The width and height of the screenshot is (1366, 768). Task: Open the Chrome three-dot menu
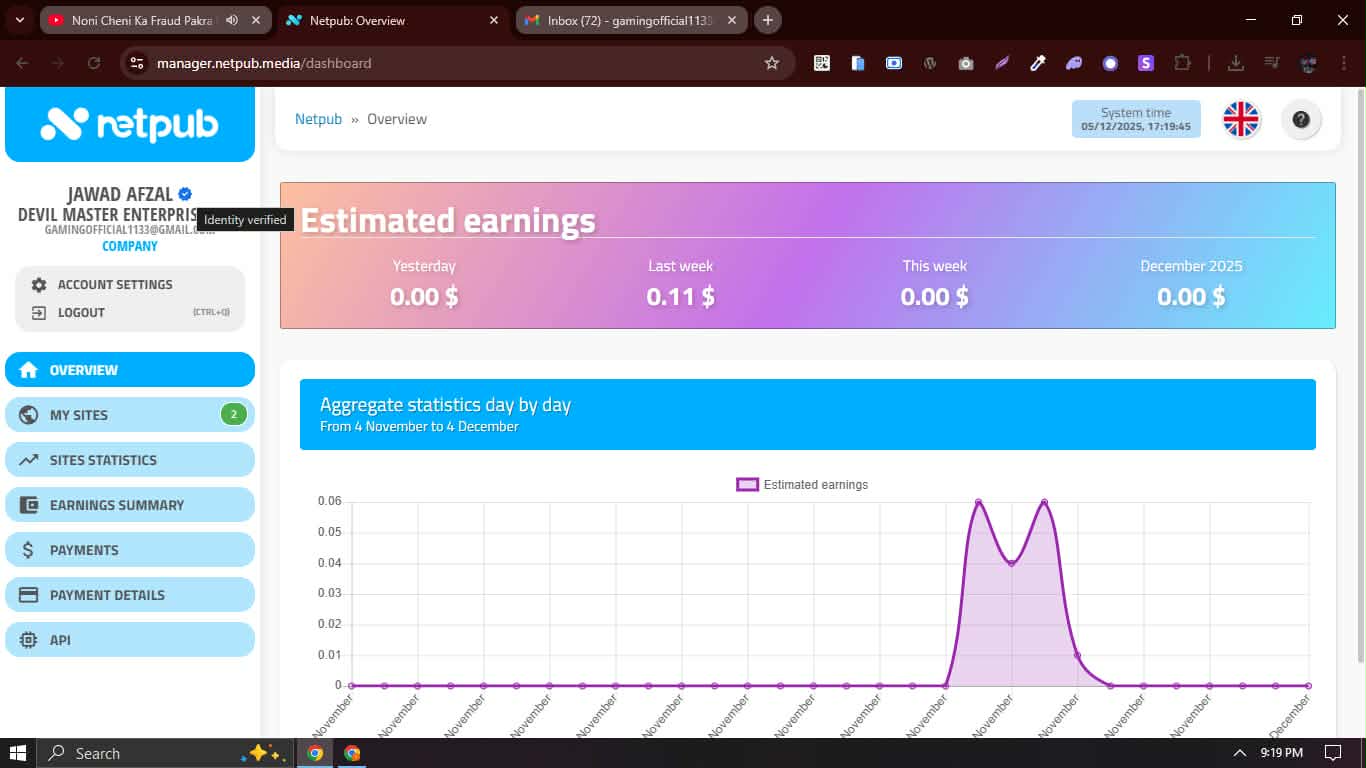(1343, 63)
